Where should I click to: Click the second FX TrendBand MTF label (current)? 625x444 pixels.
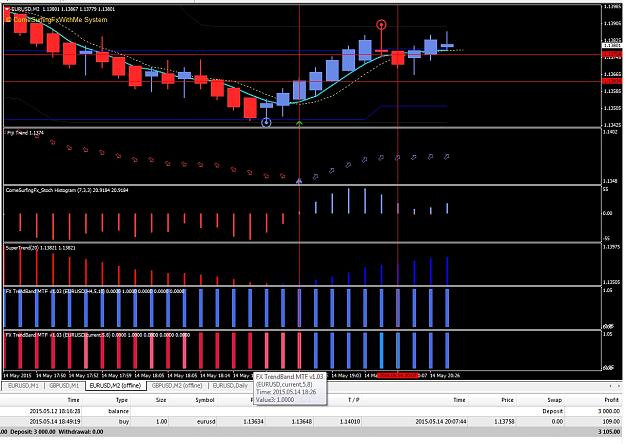pos(98,335)
